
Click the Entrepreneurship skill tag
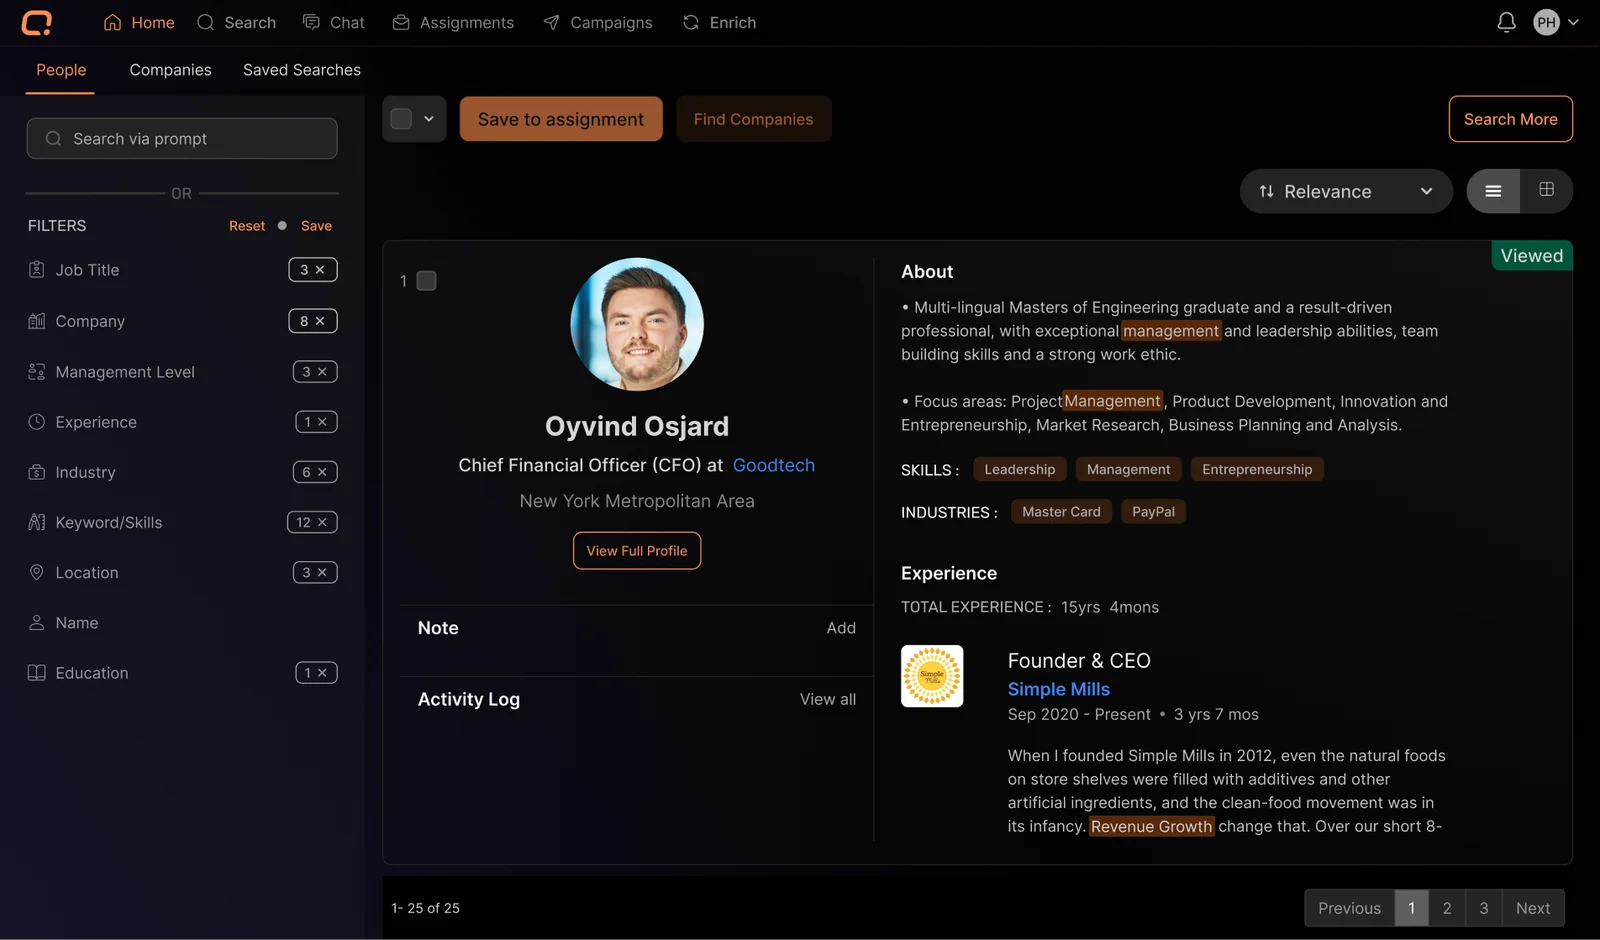click(x=1257, y=469)
